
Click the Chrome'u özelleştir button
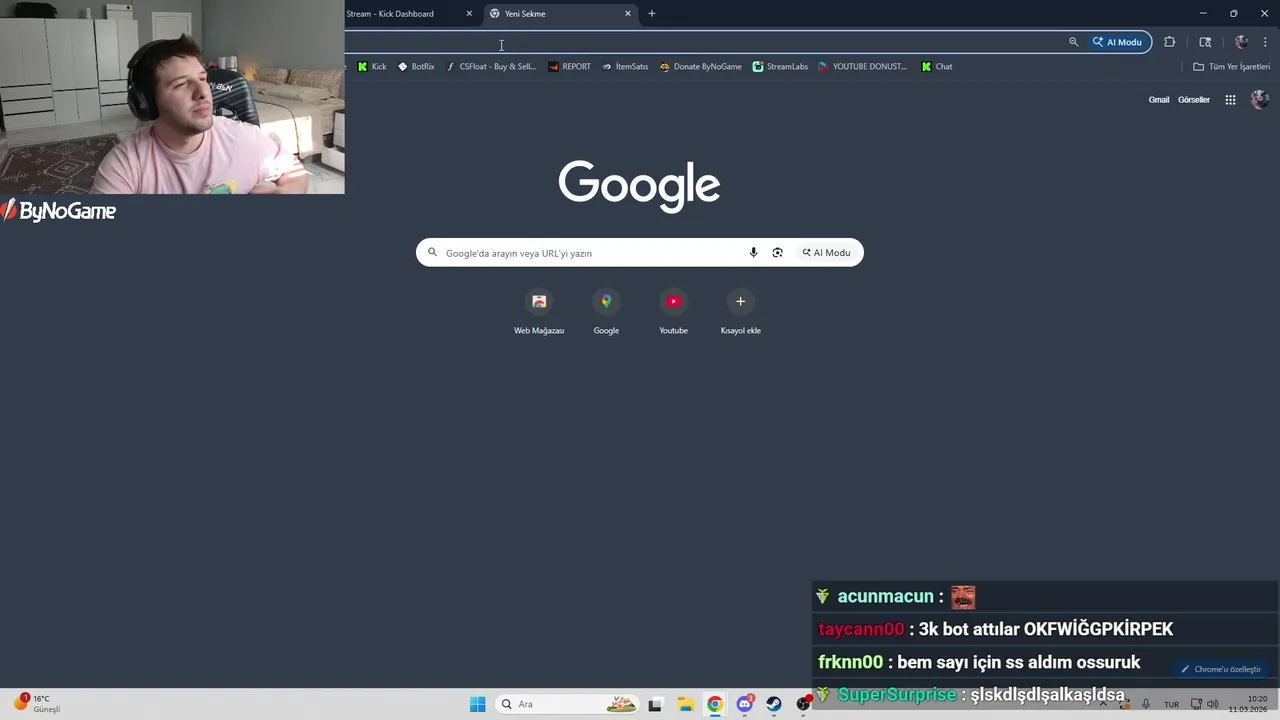pos(1222,669)
